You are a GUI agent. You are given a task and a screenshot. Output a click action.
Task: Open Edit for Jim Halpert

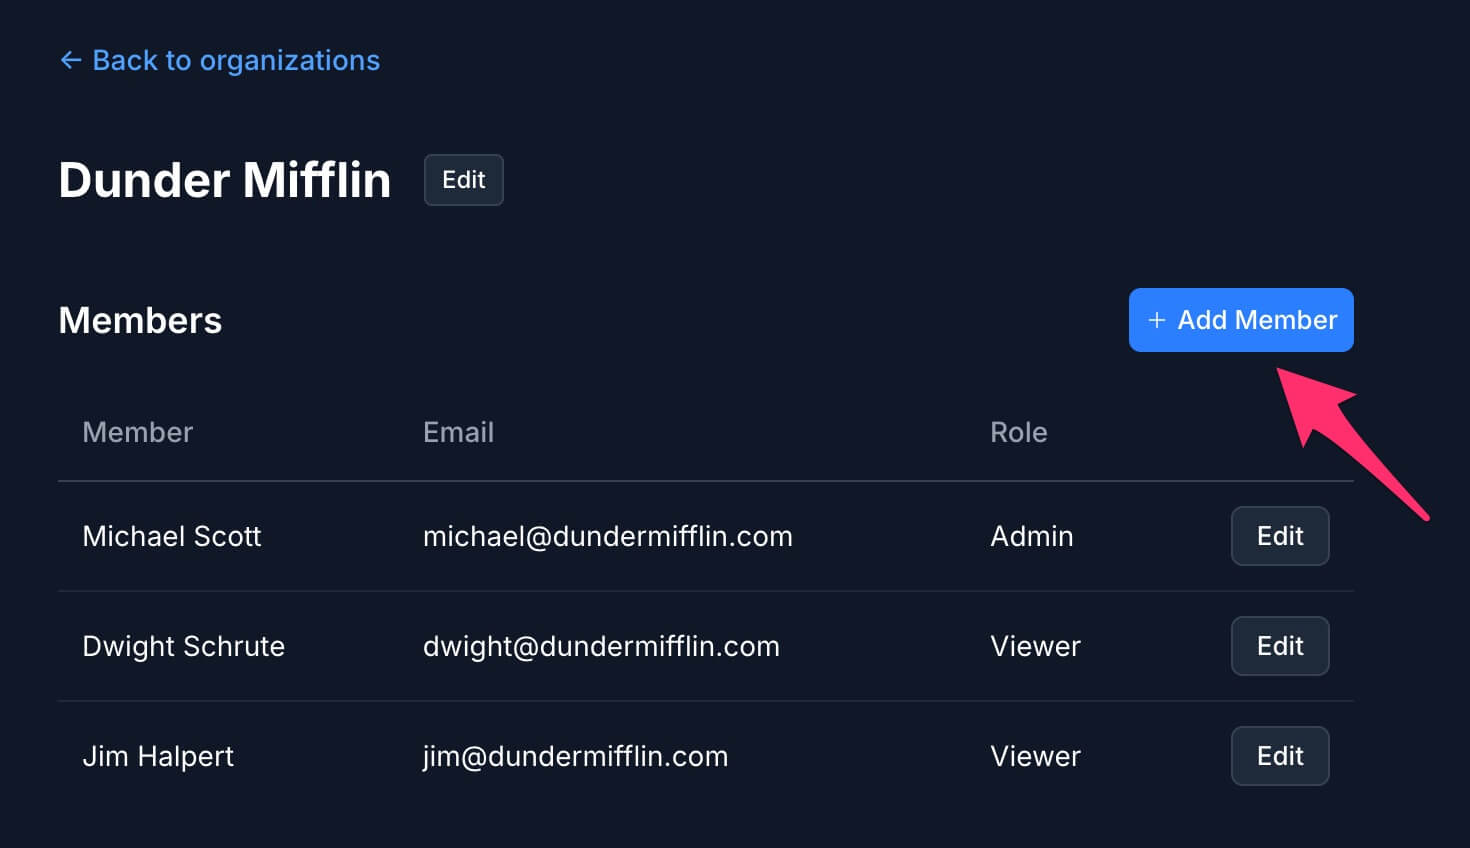1279,756
